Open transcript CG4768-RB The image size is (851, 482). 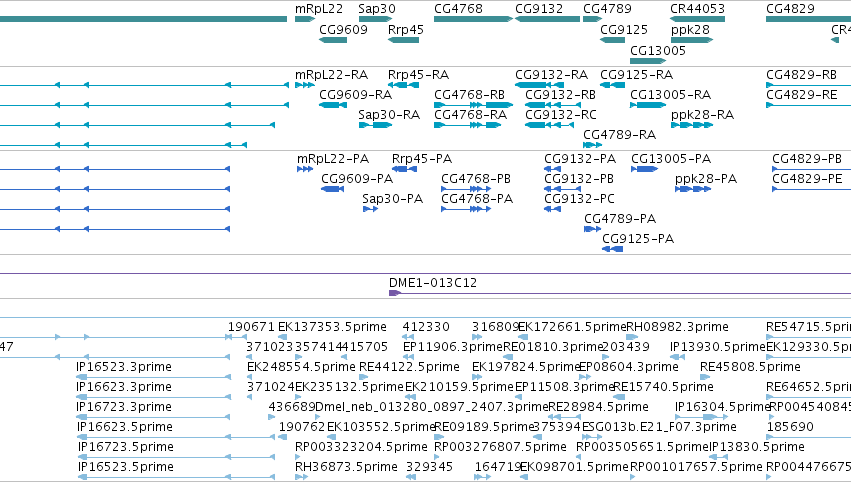point(469,95)
